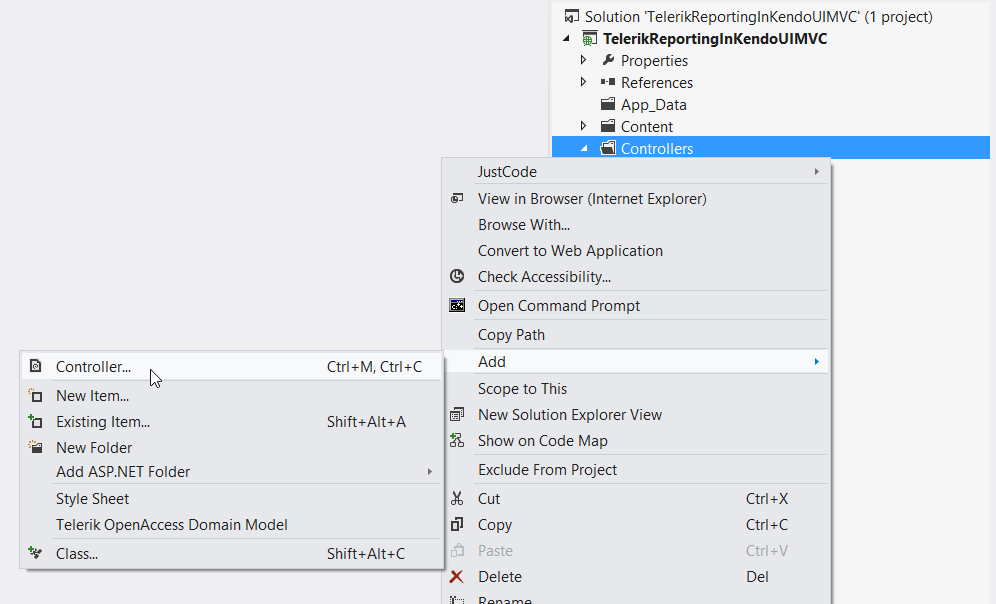The width and height of the screenshot is (996, 604).
Task: Click the New Folder icon
Action: [36, 448]
